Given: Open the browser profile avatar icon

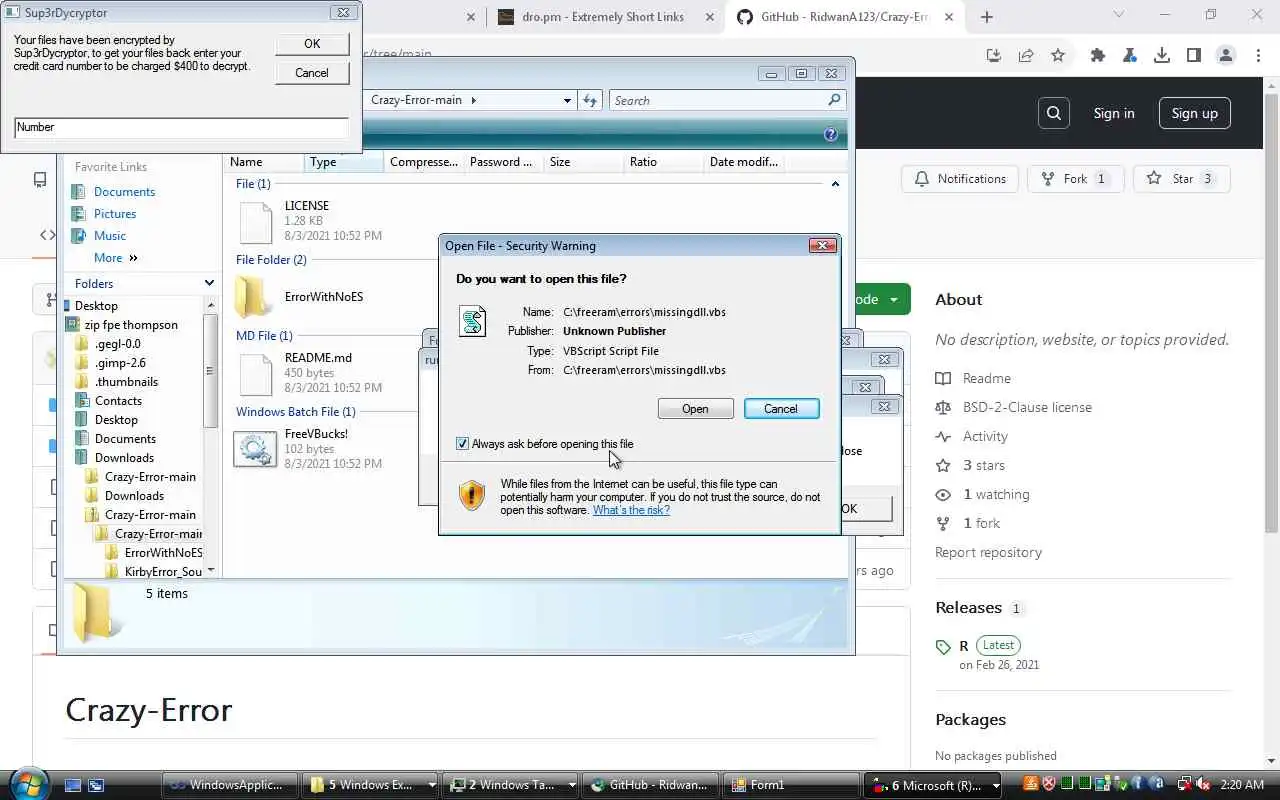Looking at the screenshot, I should [x=1226, y=56].
